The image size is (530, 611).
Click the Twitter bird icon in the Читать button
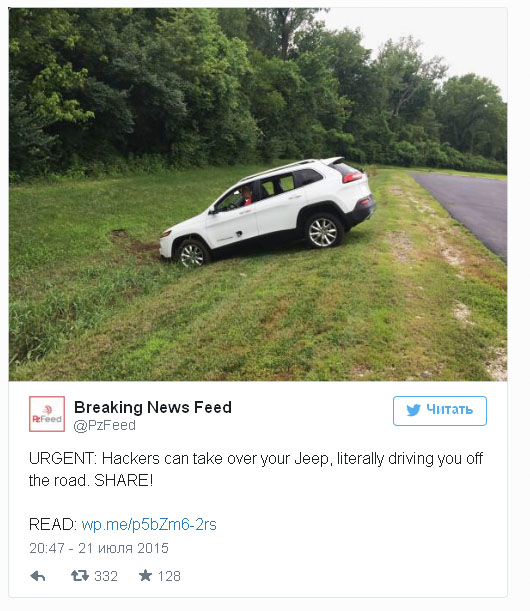(413, 410)
